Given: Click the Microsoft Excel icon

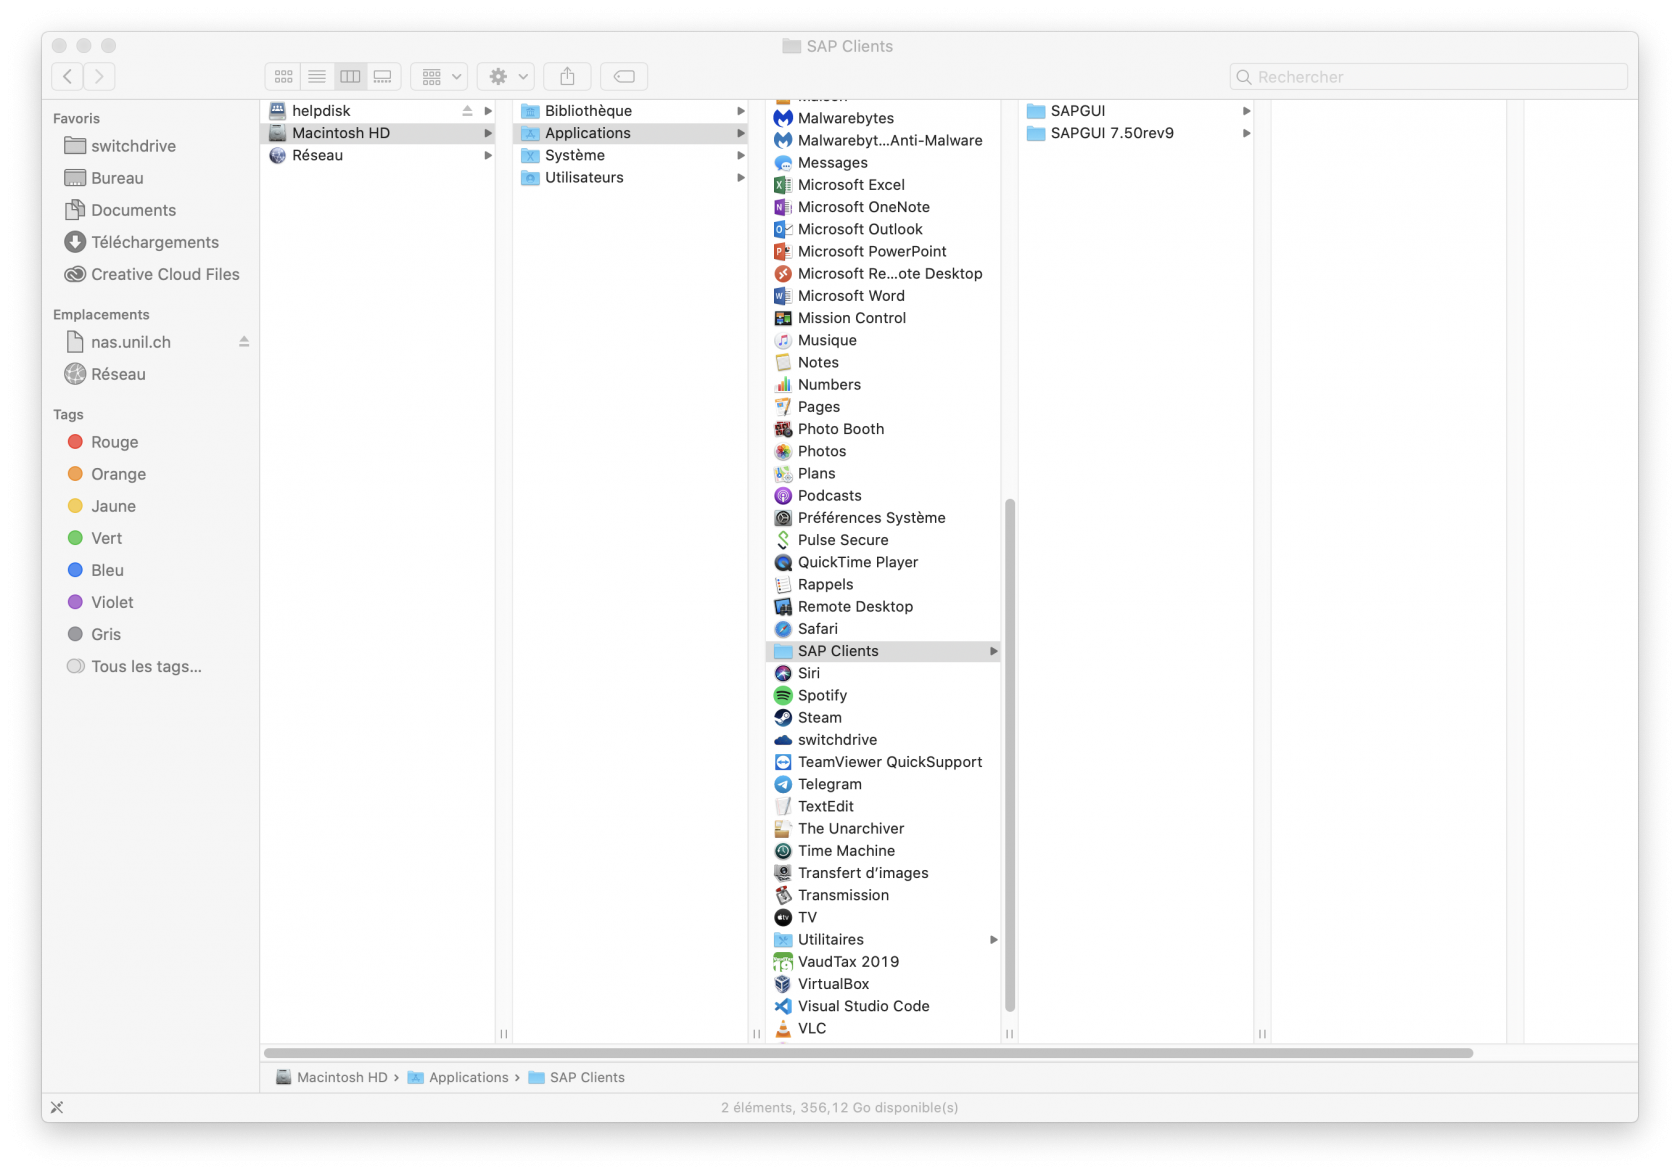Looking at the screenshot, I should tap(783, 185).
